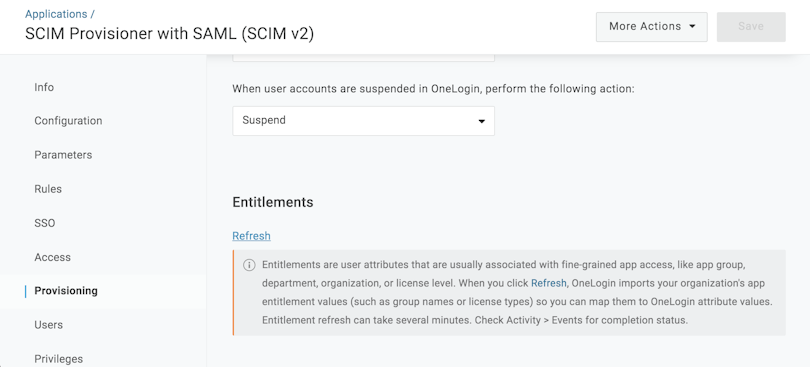Image resolution: width=810 pixels, height=367 pixels.
Task: Expand the Suspend action dropdown
Action: pyautogui.click(x=363, y=121)
